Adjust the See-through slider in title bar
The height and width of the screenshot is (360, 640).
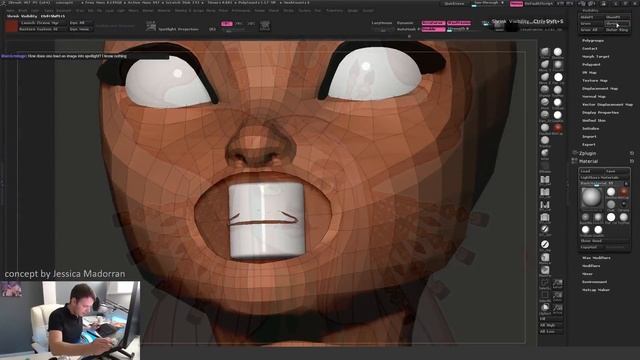(488, 4)
